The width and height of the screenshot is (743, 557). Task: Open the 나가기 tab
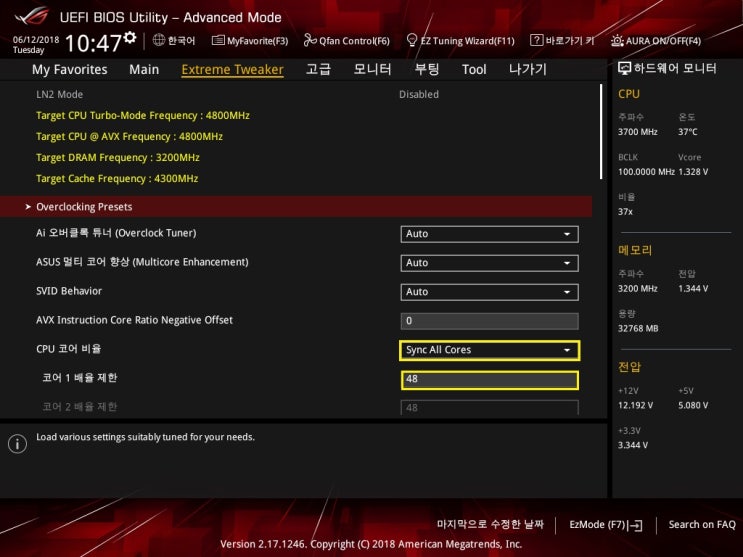click(527, 69)
